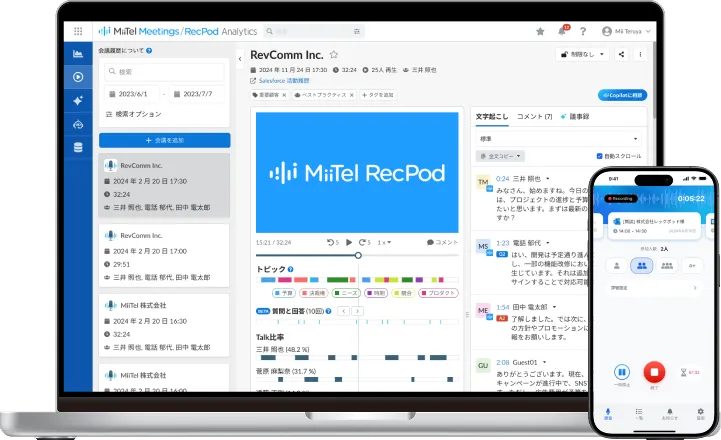721x440 pixels.
Task: Select the play-circle recordings icon in sidebar
Action: pyautogui.click(x=78, y=77)
